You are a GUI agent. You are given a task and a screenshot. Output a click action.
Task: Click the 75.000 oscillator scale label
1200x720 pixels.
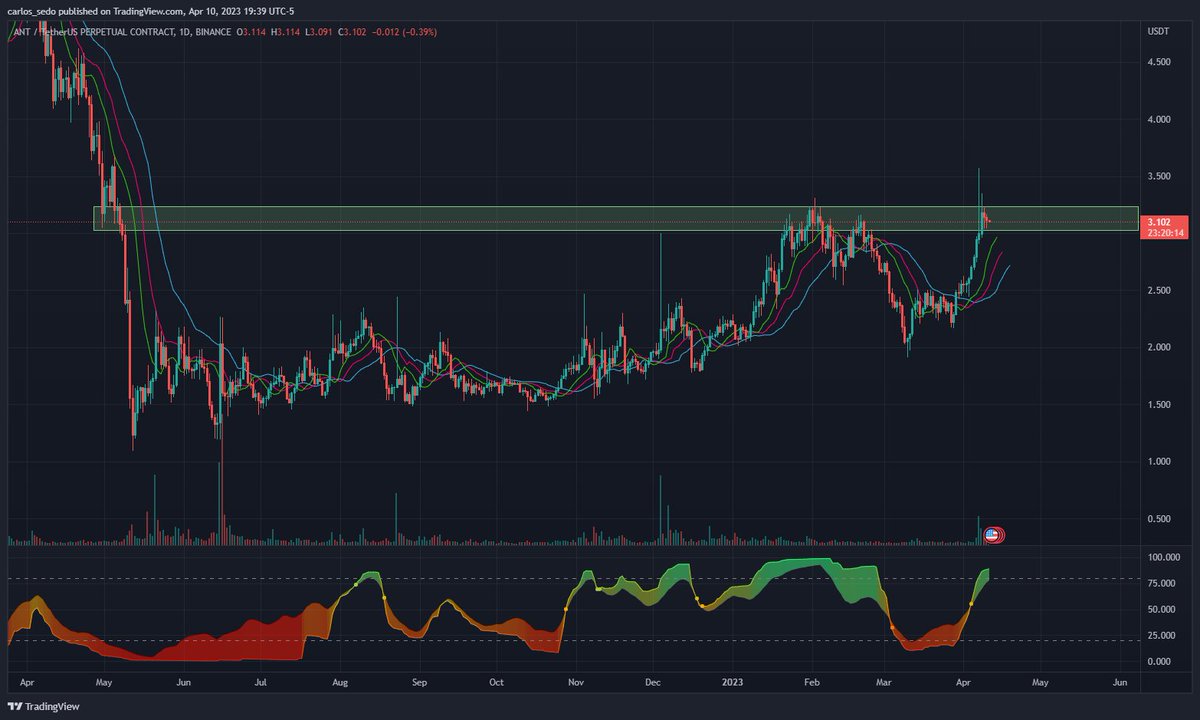point(1161,582)
